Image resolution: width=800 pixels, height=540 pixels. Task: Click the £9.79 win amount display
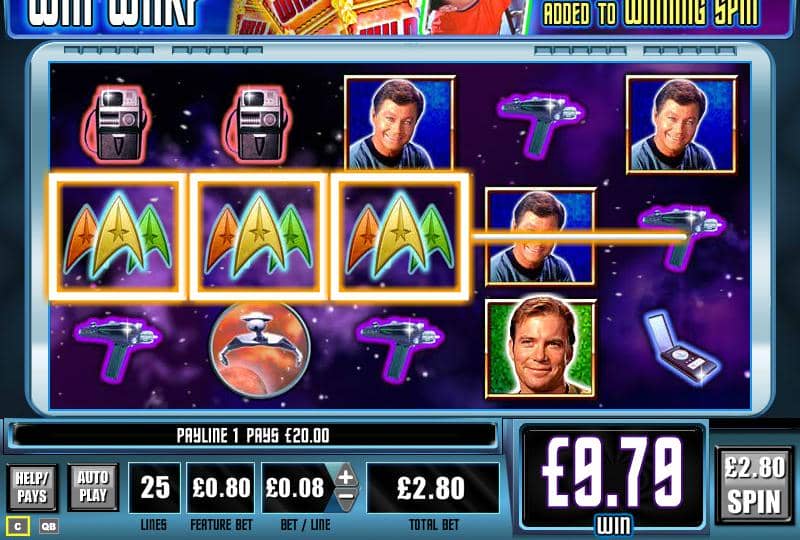613,476
